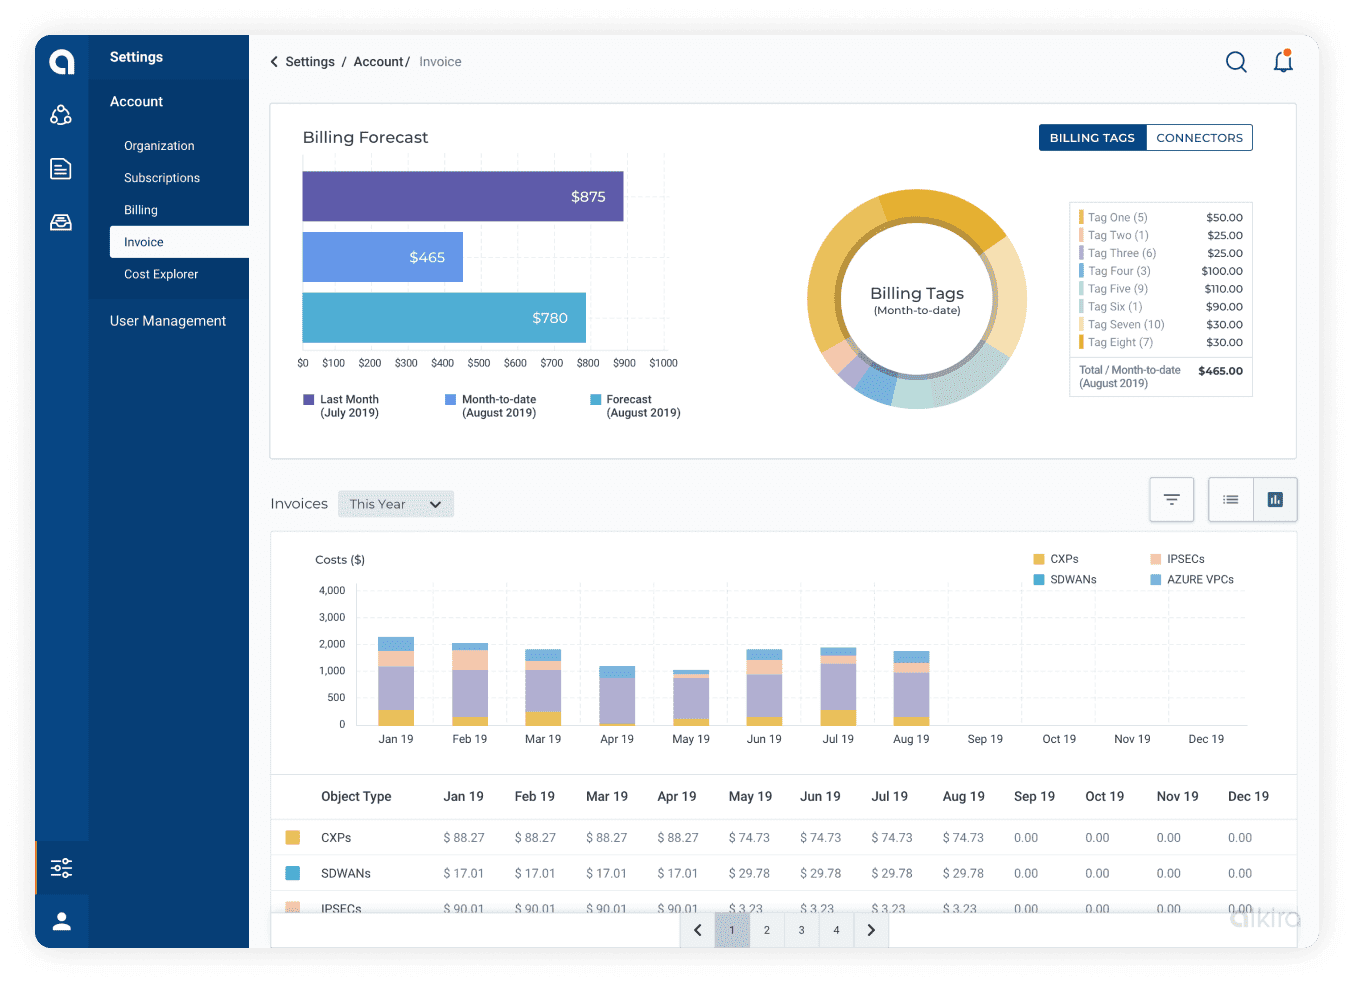Open the This Year dropdown
Viewport: 1354px width, 983px height.
click(395, 504)
